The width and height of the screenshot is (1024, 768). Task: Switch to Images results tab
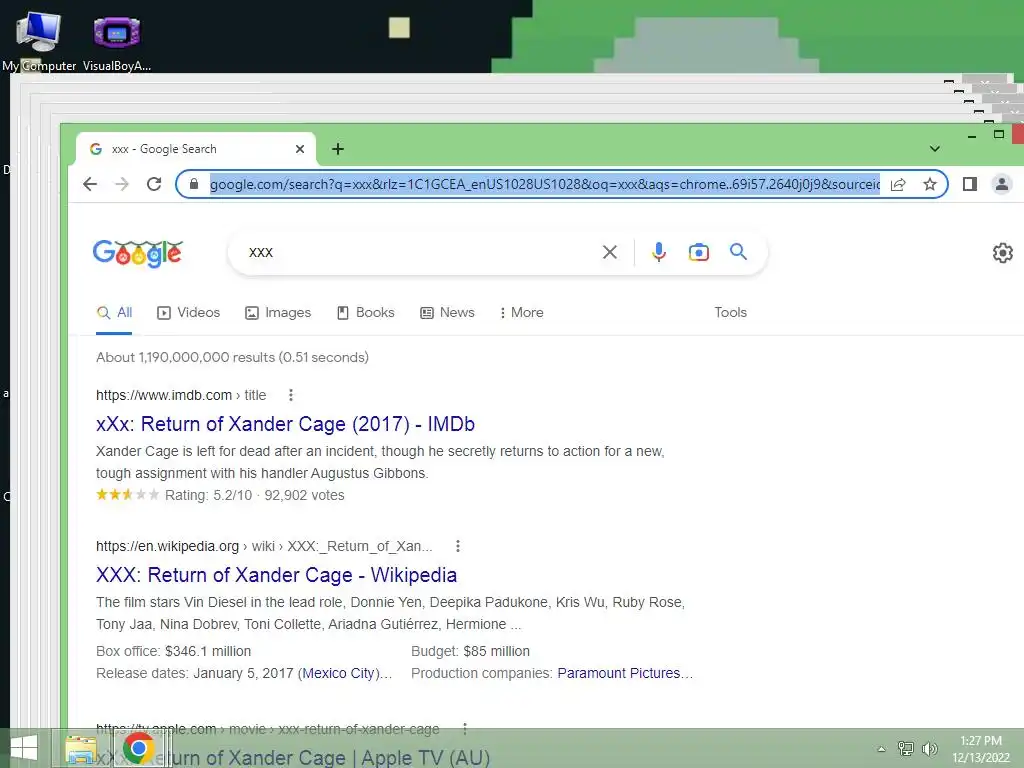278,313
